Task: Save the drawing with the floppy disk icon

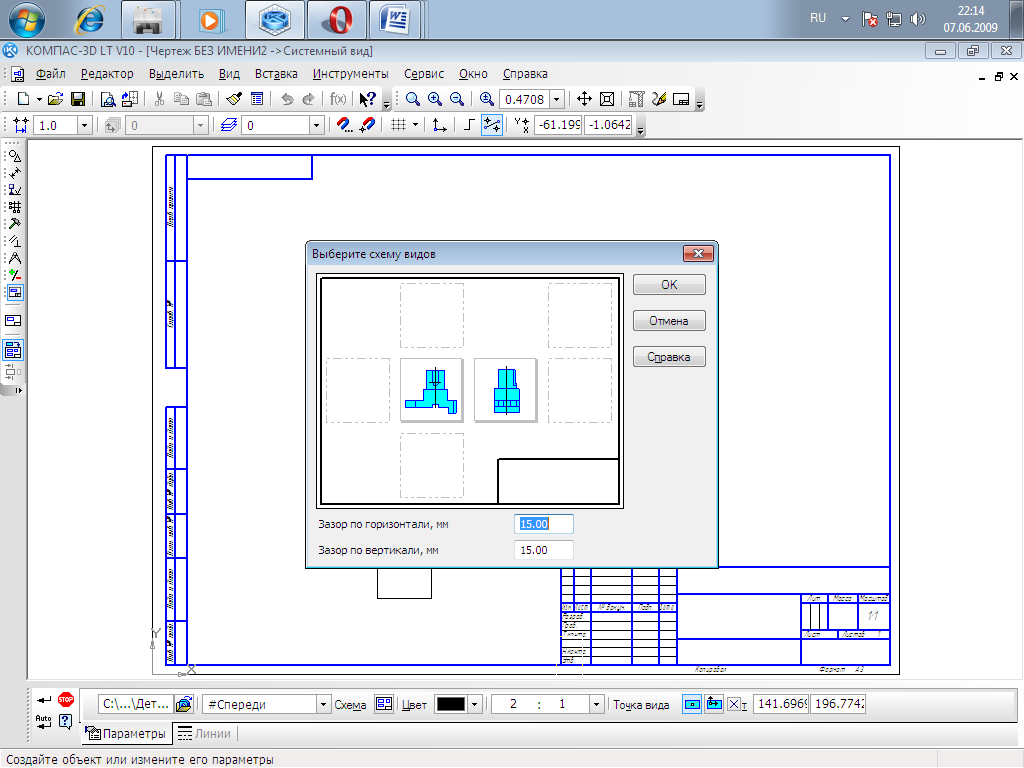Action: pos(78,99)
